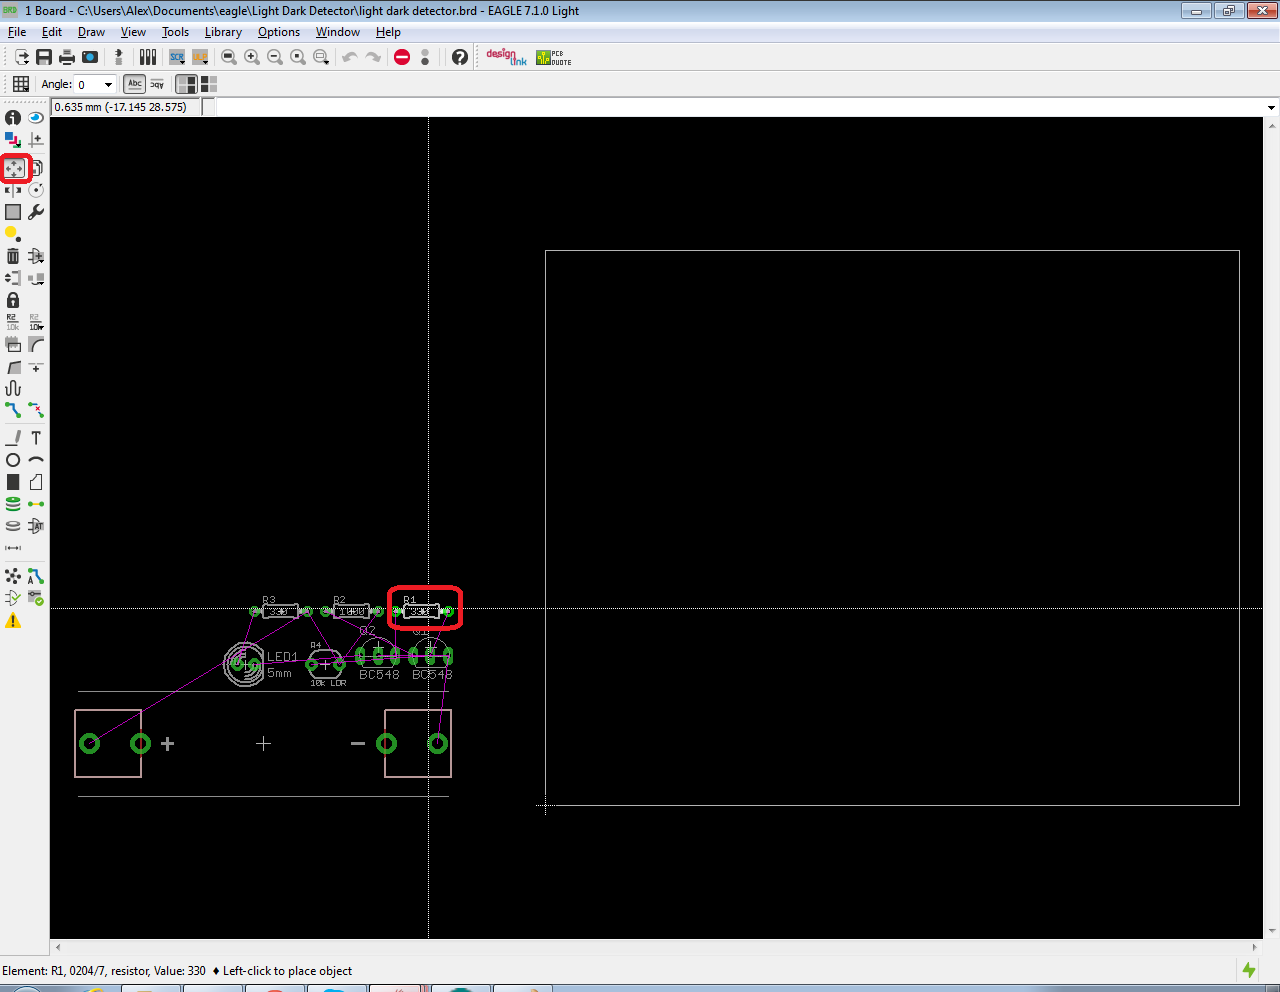
Task: Toggle the layer display preset button
Action: click(x=187, y=84)
